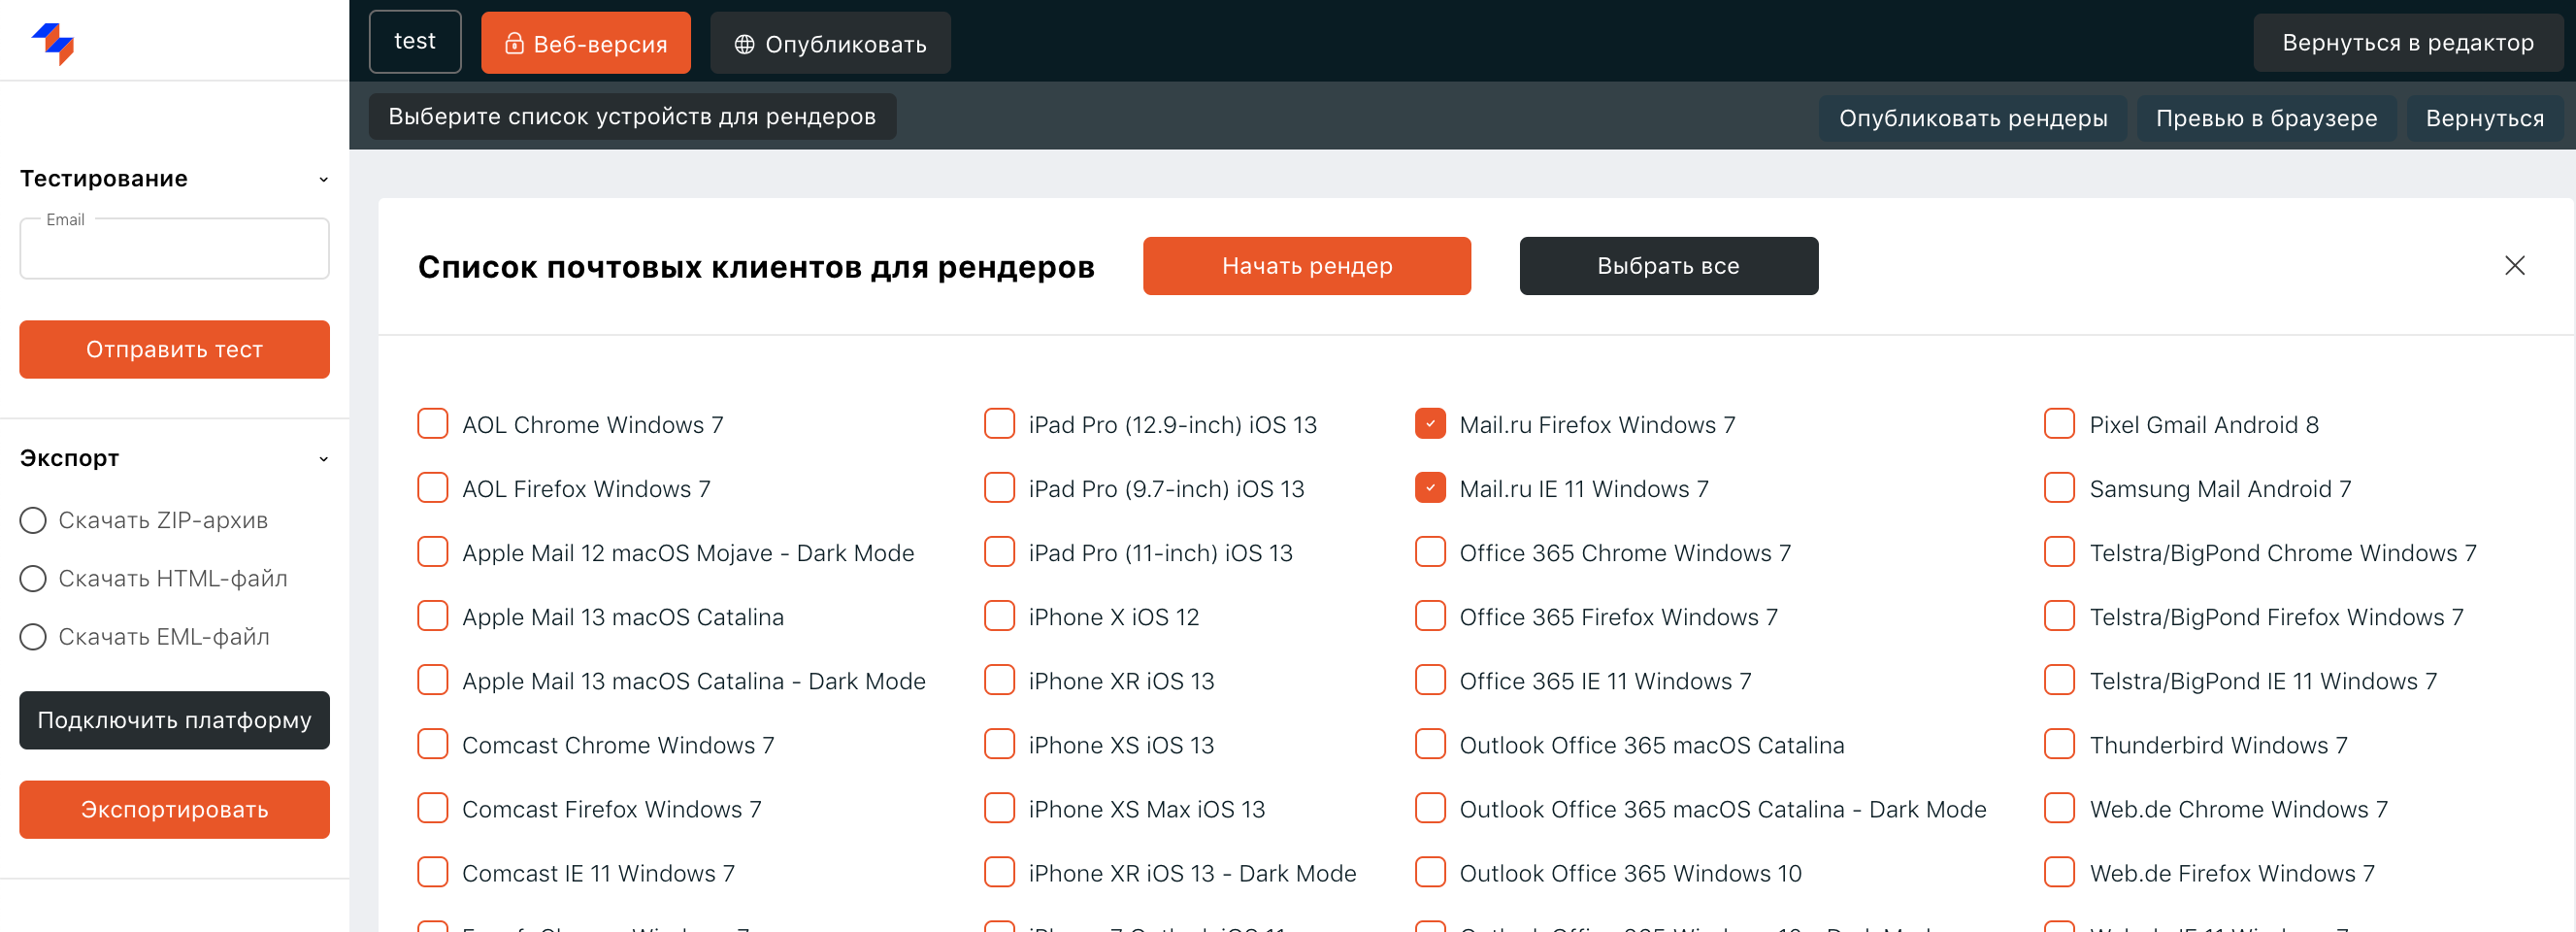Click the app logo in the sidebar
The height and width of the screenshot is (932, 2576).
(x=53, y=43)
